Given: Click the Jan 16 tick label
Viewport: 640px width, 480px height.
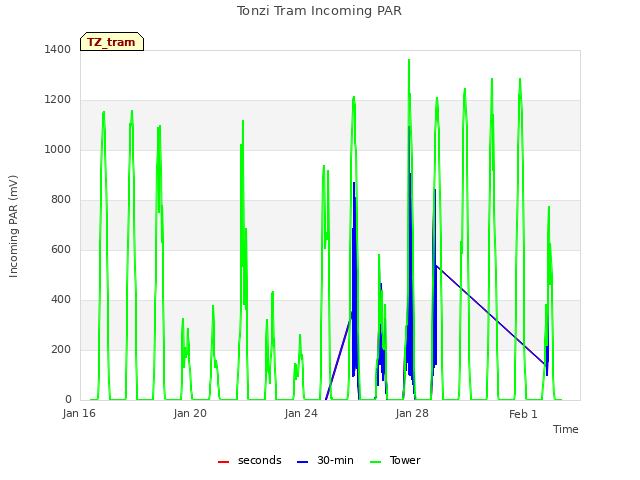Looking at the screenshot, I should click(79, 413).
